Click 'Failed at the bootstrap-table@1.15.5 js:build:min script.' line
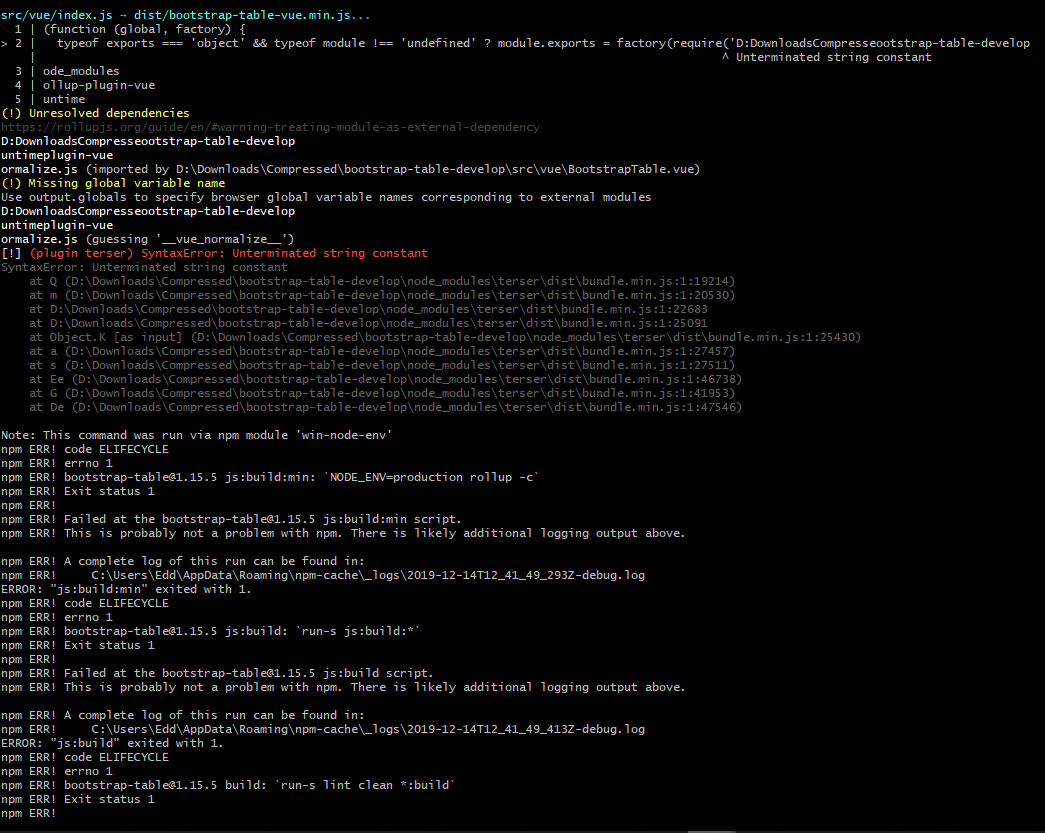Image resolution: width=1045 pixels, height=833 pixels. point(231,519)
